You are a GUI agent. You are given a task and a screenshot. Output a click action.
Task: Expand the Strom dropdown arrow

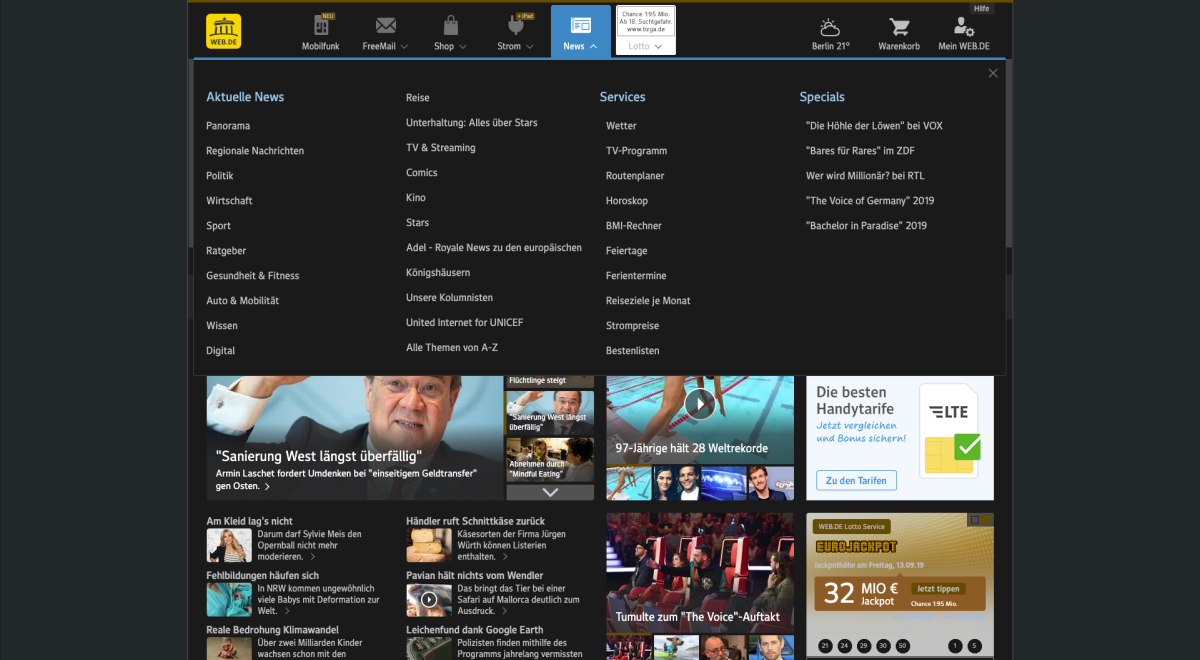click(x=529, y=46)
